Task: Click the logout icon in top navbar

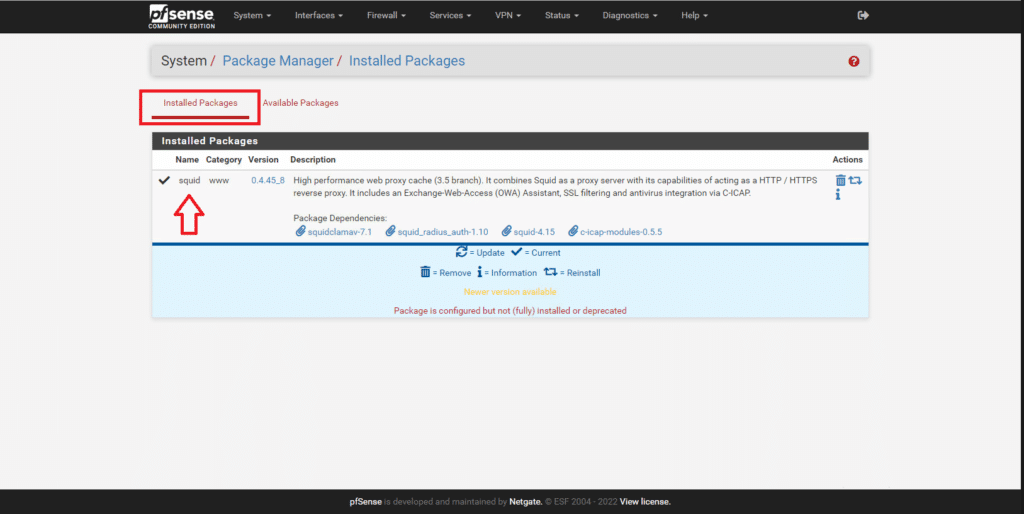Action: pyautogui.click(x=864, y=16)
